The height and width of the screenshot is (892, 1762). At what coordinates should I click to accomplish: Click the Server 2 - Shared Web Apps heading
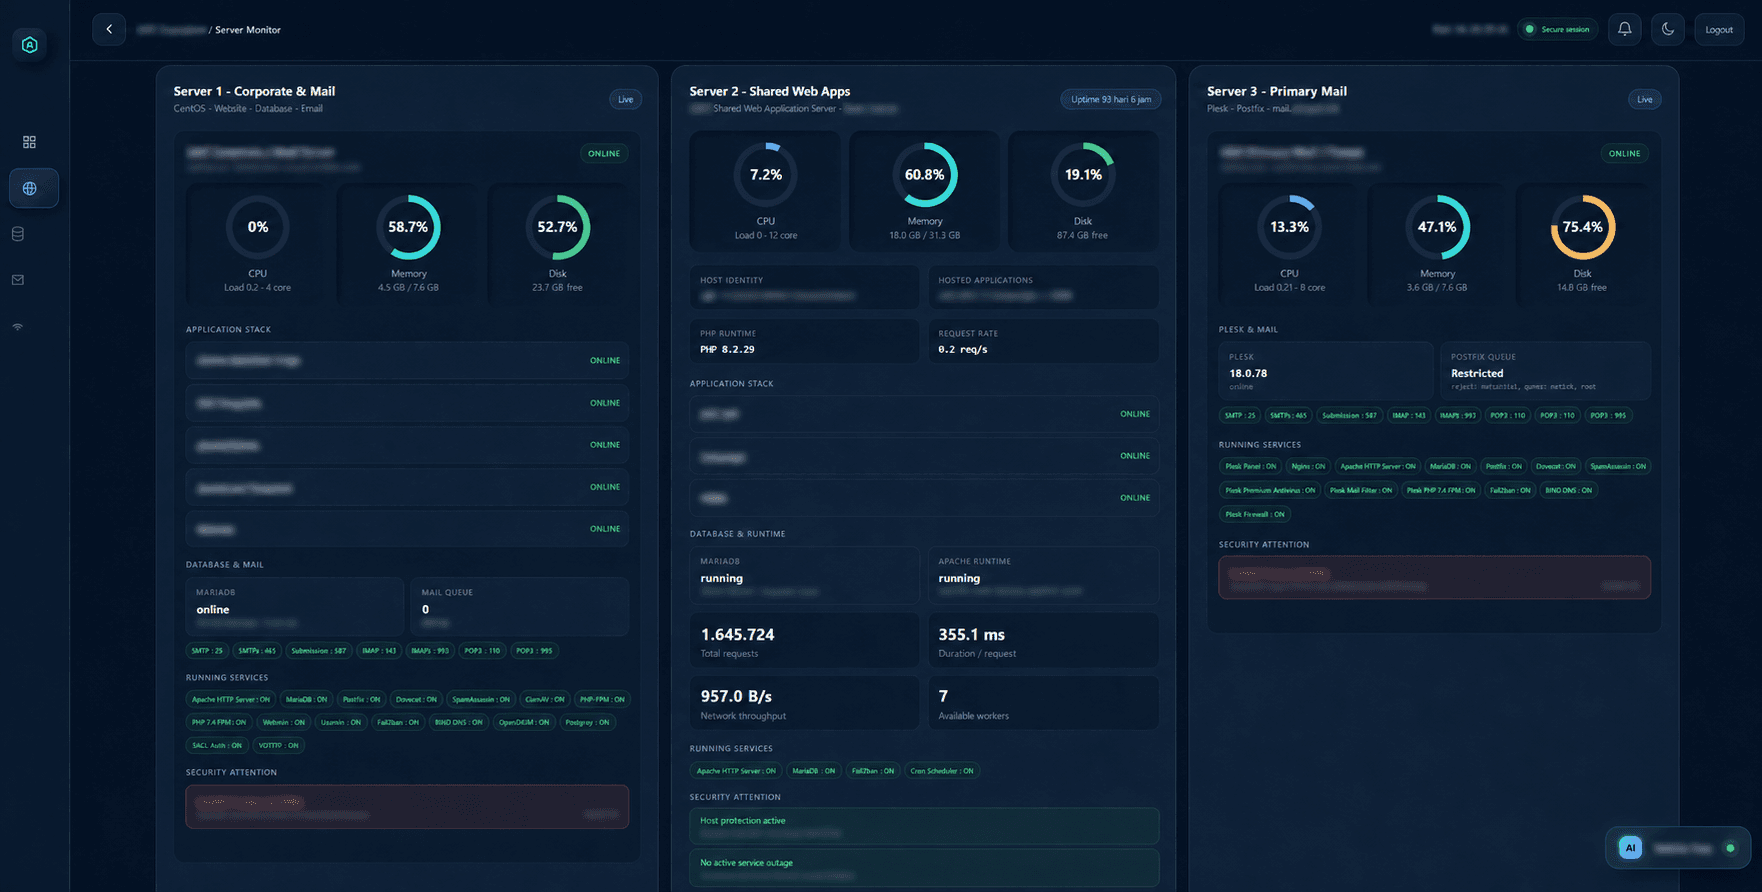click(x=770, y=91)
